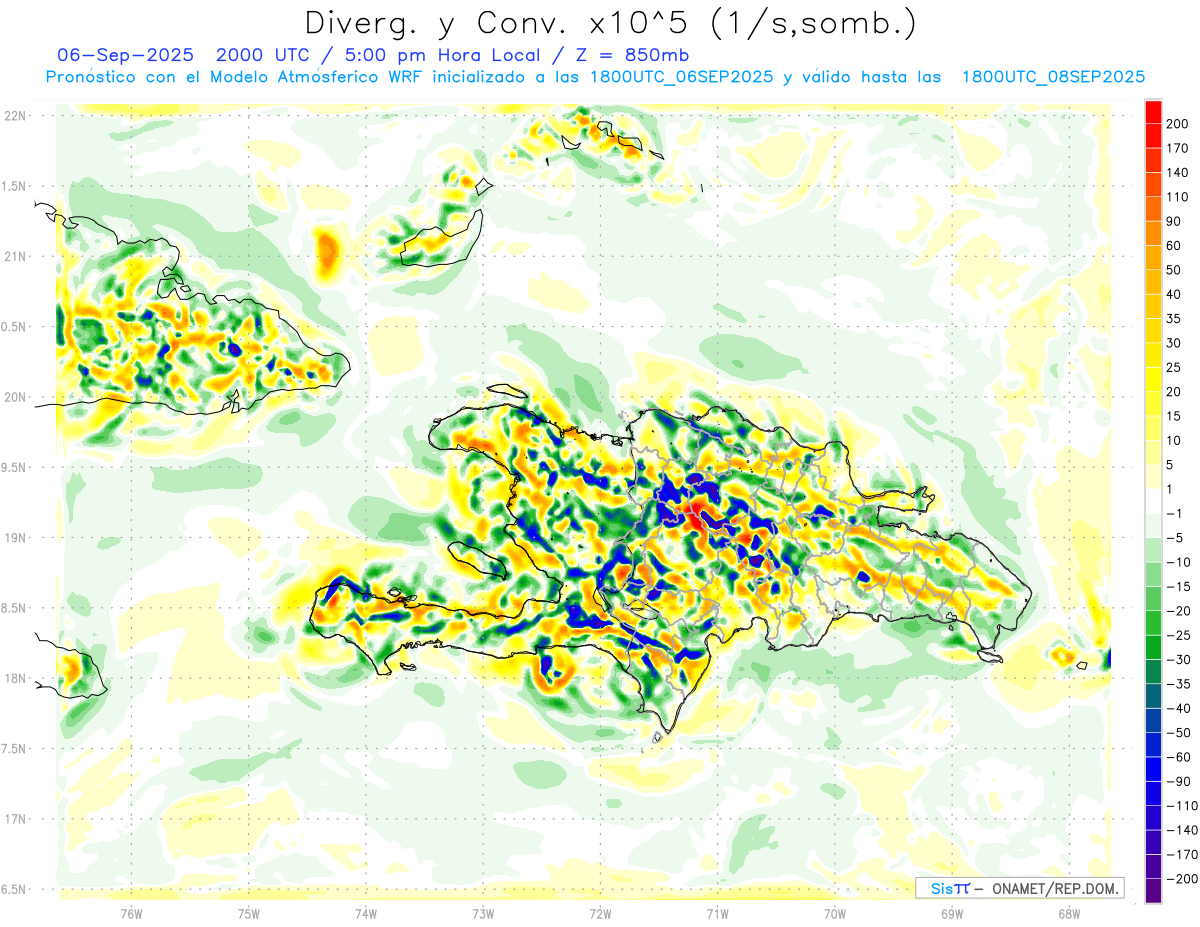The width and height of the screenshot is (1200, 927).
Task: Click the white colorbar segment between 1 and -1
Action: click(1154, 501)
